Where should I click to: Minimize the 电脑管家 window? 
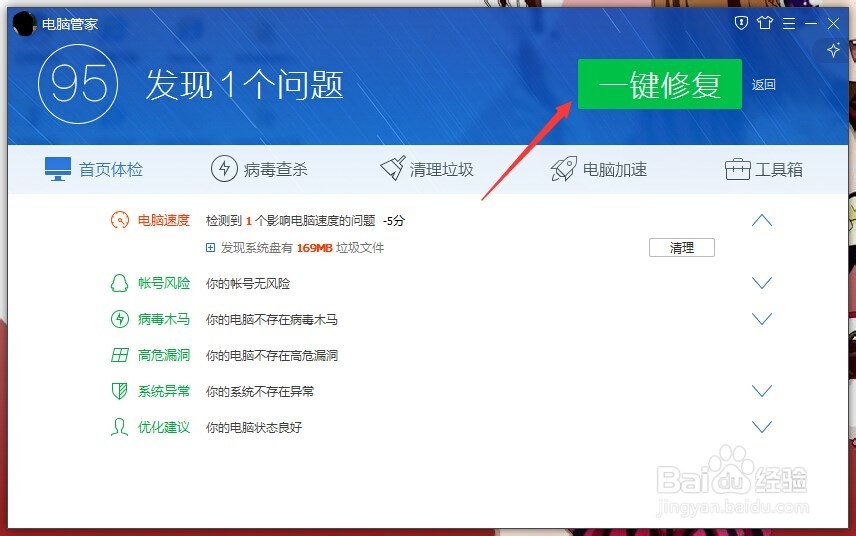coord(811,23)
